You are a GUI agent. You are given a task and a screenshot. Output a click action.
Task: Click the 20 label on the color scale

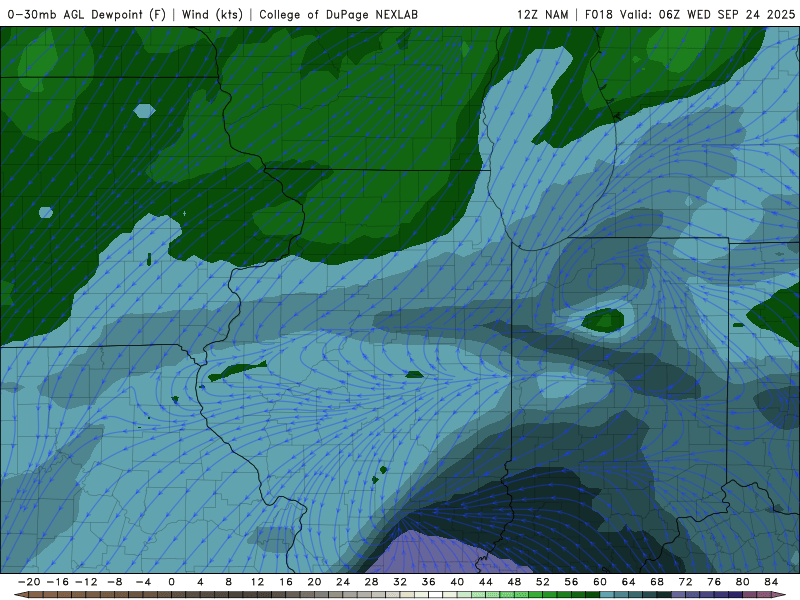(x=314, y=582)
